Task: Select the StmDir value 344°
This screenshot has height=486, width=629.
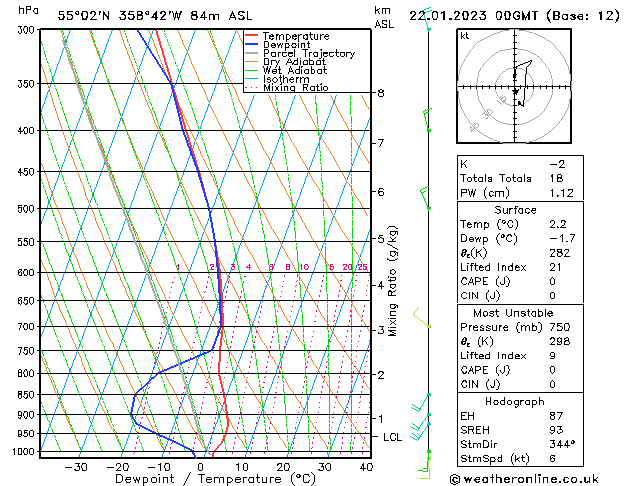Action: [562, 444]
